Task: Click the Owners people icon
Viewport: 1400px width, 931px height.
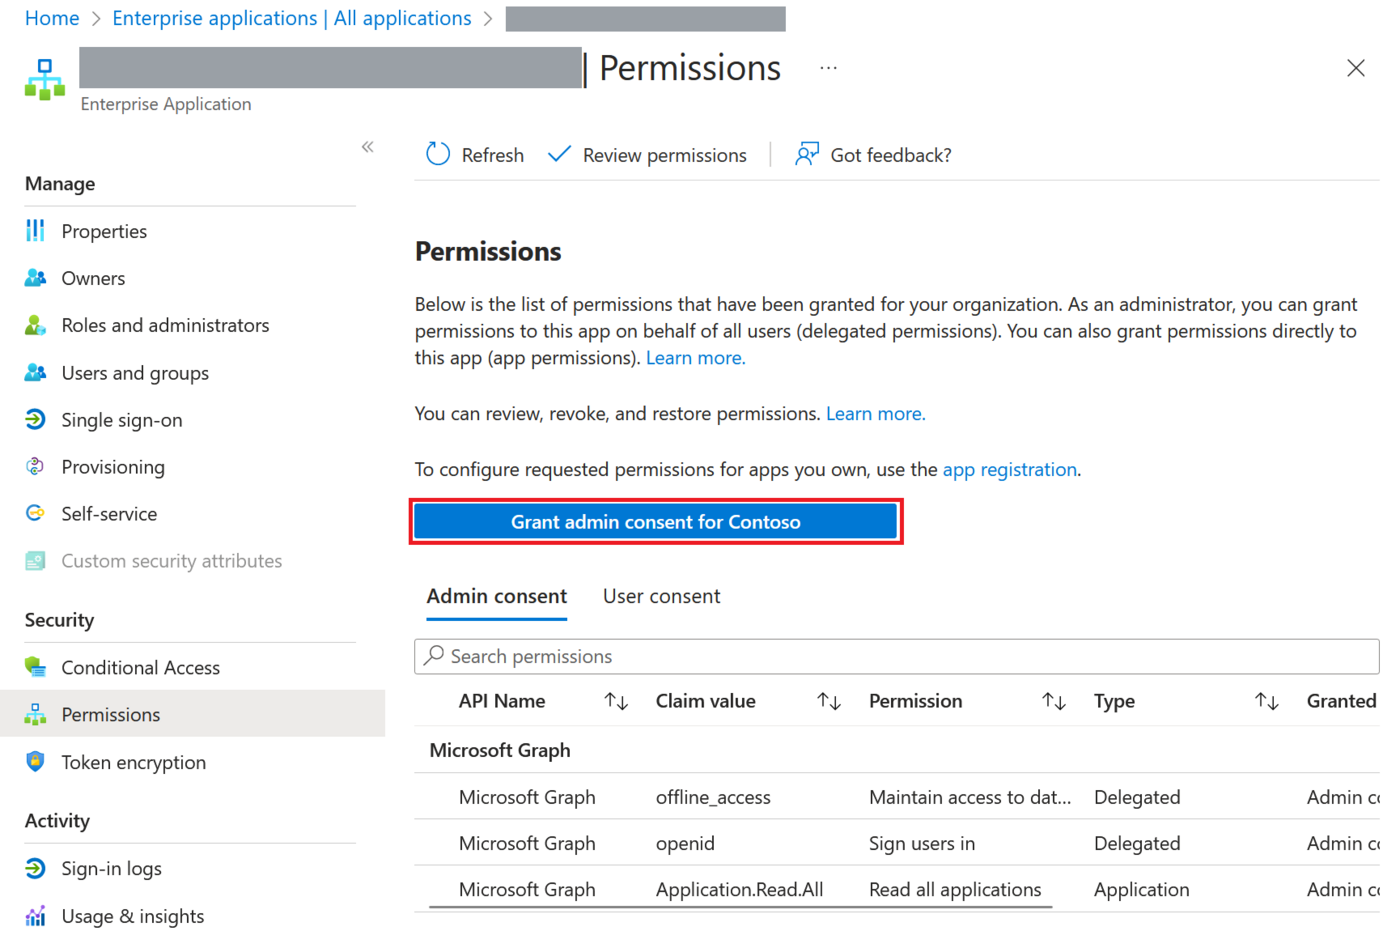Action: 36,278
